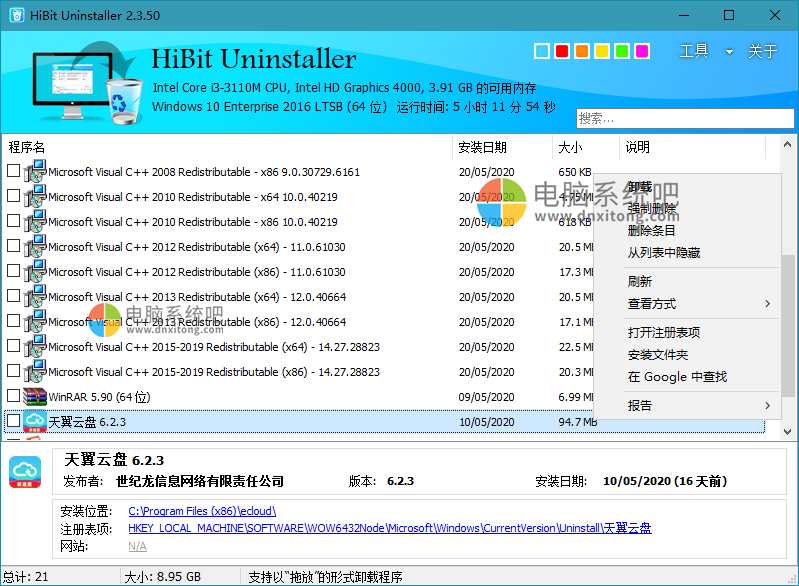The image size is (799, 586).
Task: Click icon of Visual C++ 2010 x64 10.0.40219
Action: pos(35,197)
